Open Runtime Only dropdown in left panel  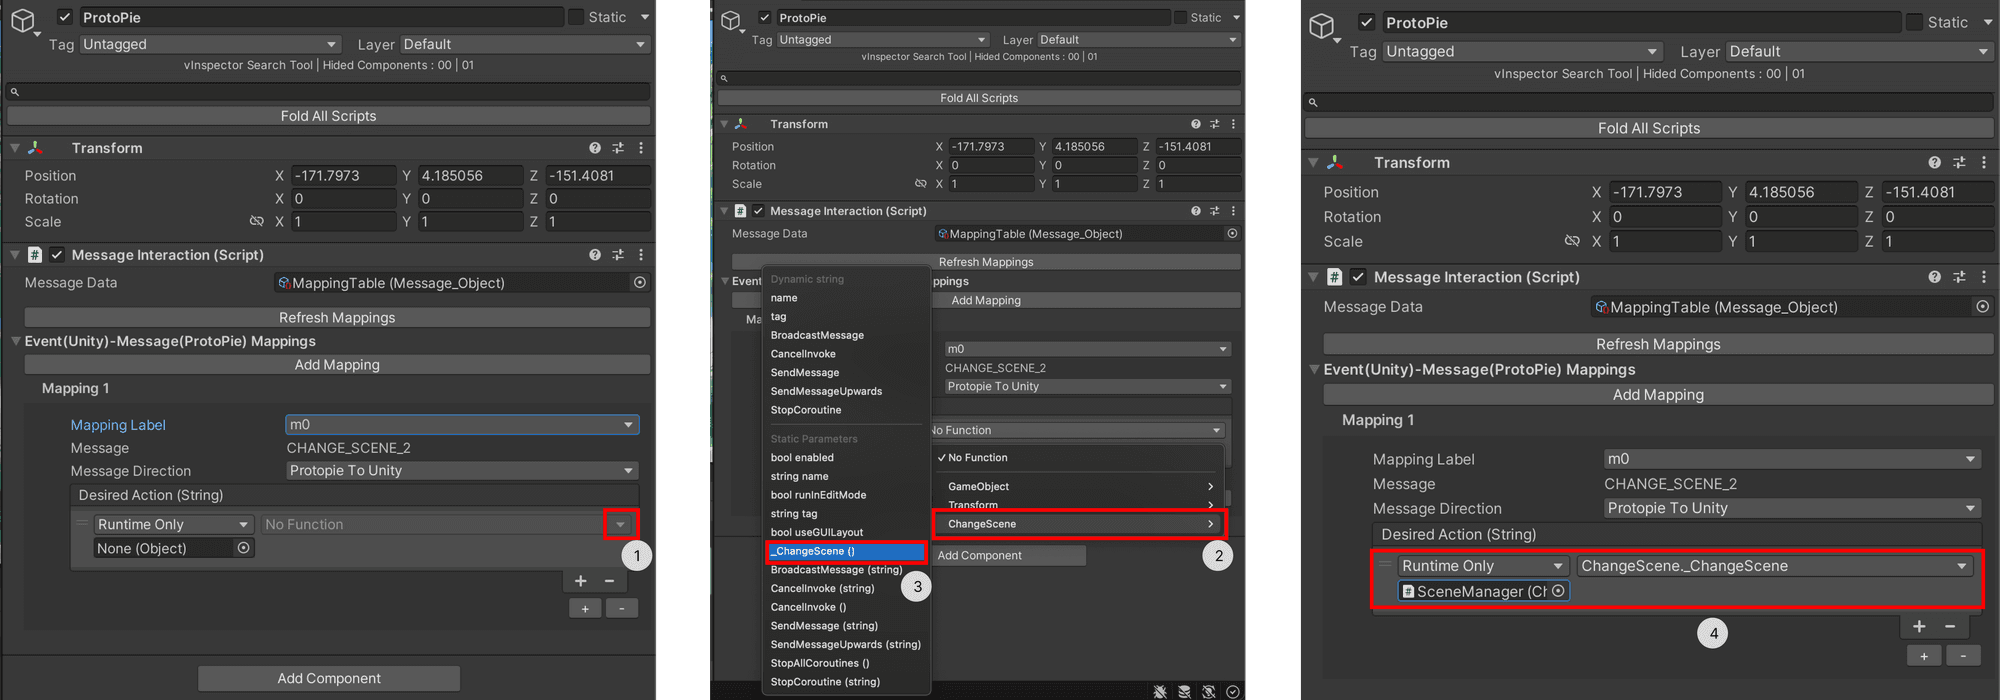coord(174,524)
